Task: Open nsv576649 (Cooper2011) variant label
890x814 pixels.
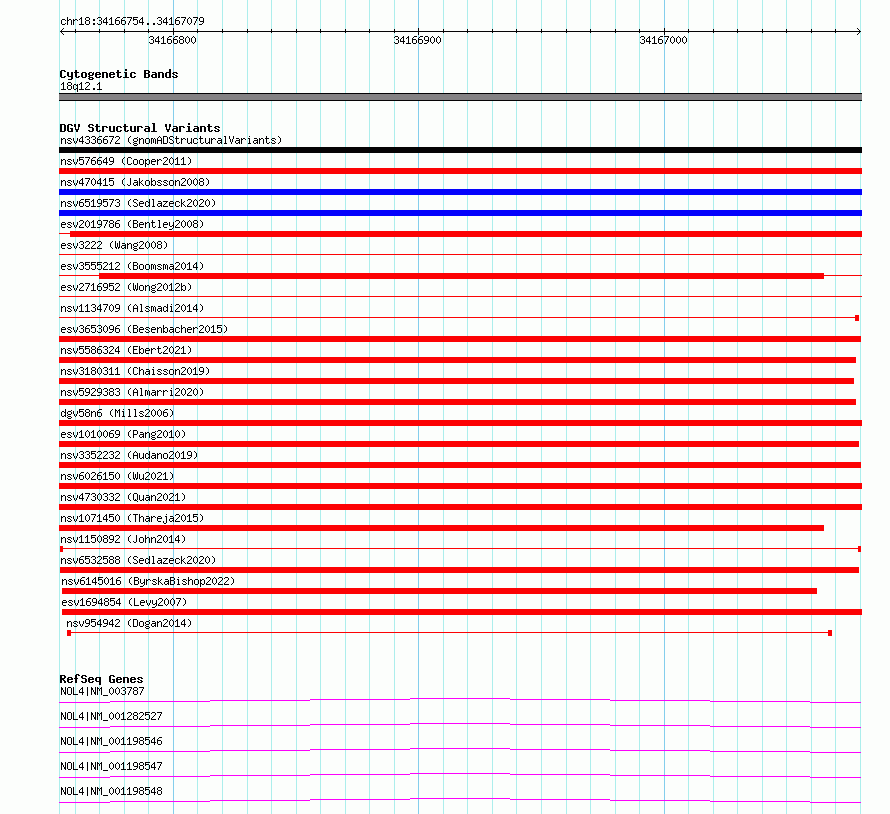Action: [126, 161]
